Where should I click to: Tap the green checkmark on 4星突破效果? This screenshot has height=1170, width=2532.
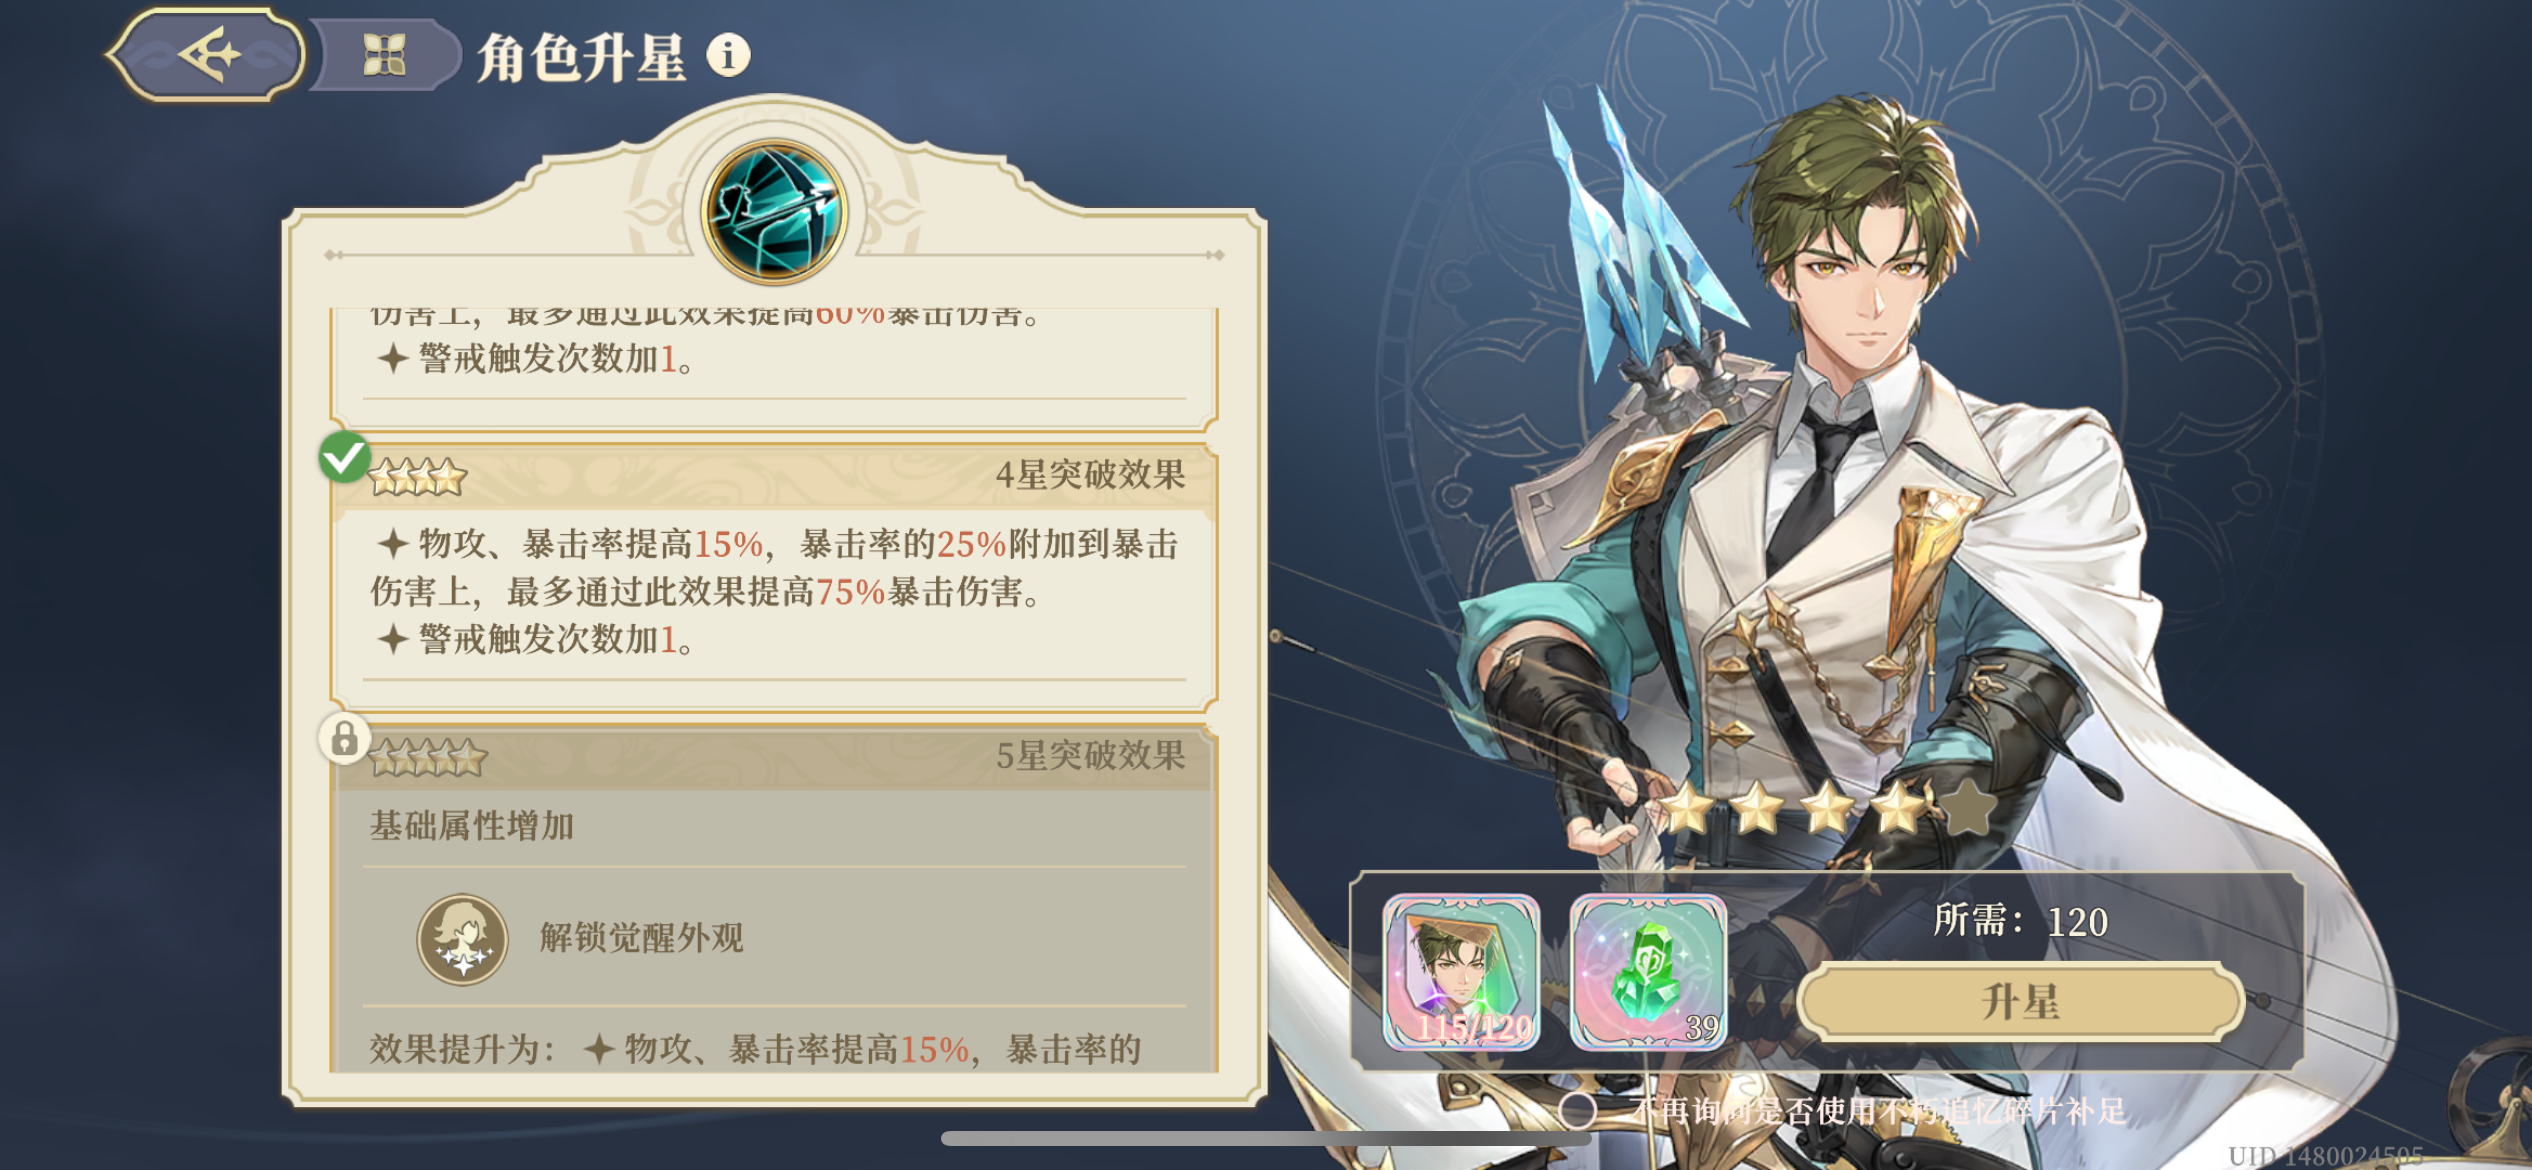[344, 457]
